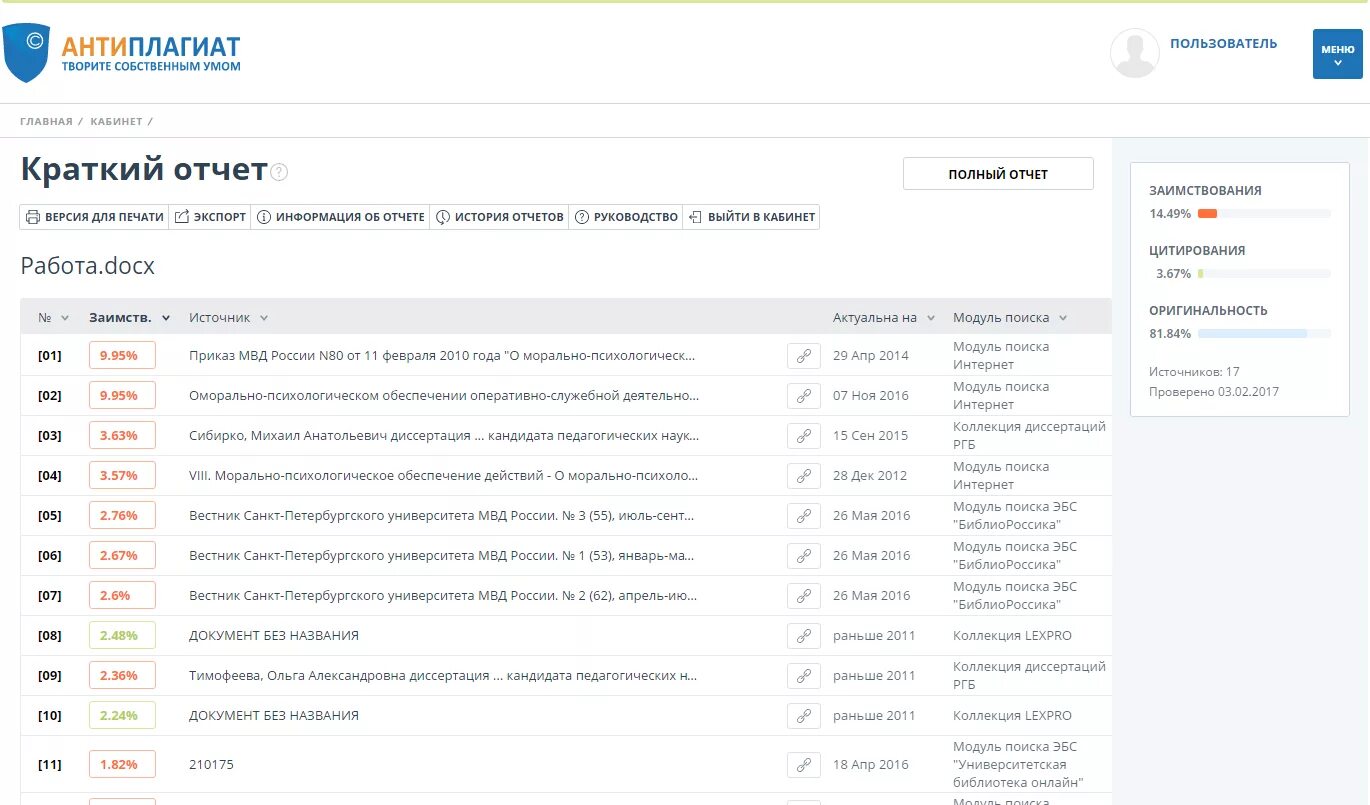The height and width of the screenshot is (805, 1370).
Task: Click the Цитирования progress bar
Action: 1264,274
